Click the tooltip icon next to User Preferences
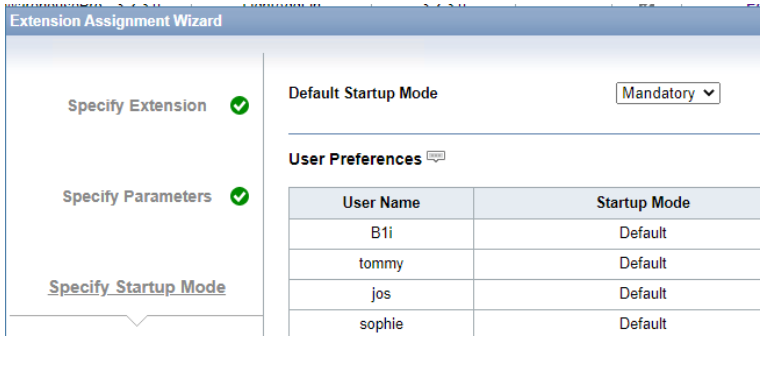The height and width of the screenshot is (366, 773). [436, 157]
